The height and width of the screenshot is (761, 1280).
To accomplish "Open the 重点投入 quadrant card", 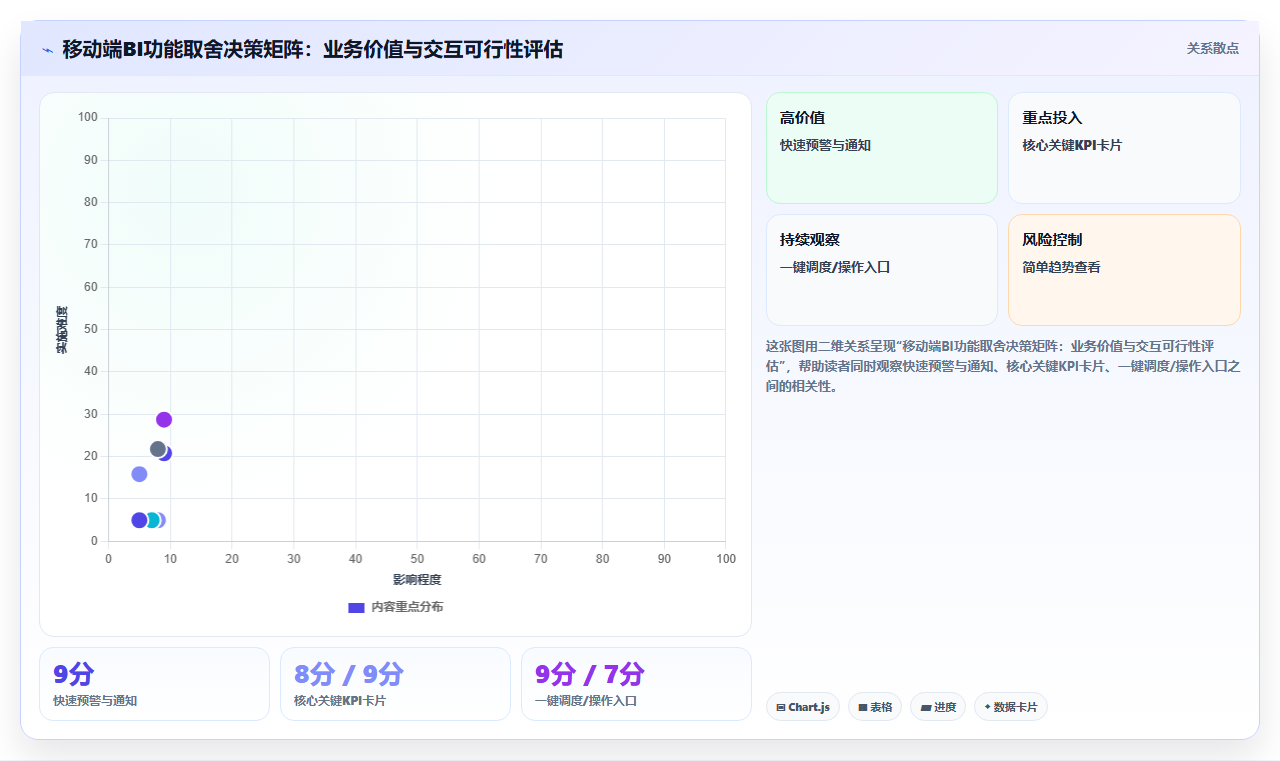I will [1124, 148].
